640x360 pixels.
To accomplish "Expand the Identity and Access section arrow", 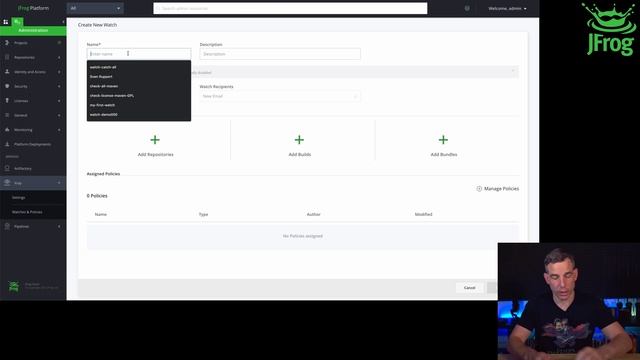I will pyautogui.click(x=59, y=72).
